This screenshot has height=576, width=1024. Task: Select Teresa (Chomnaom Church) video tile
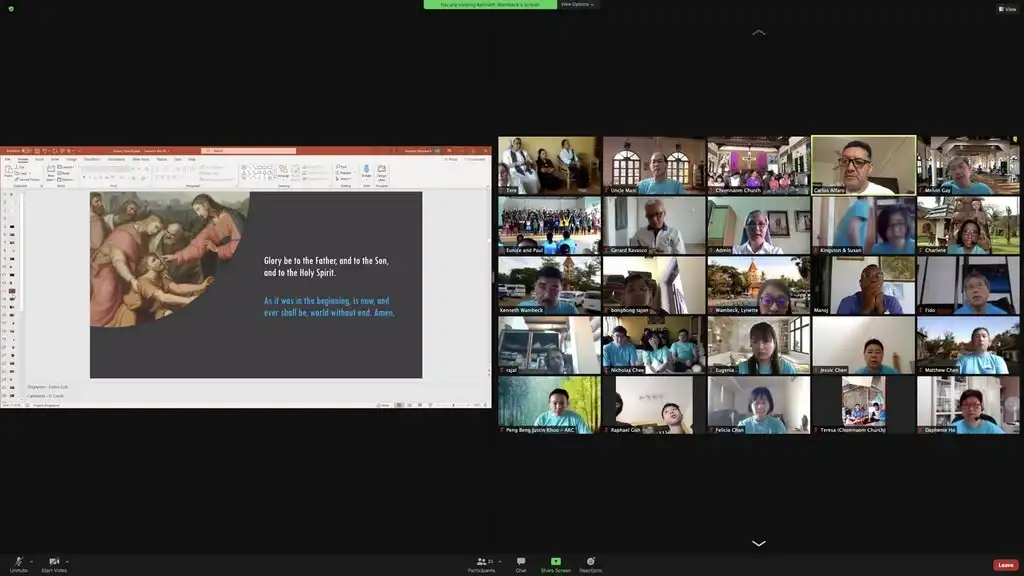click(863, 405)
